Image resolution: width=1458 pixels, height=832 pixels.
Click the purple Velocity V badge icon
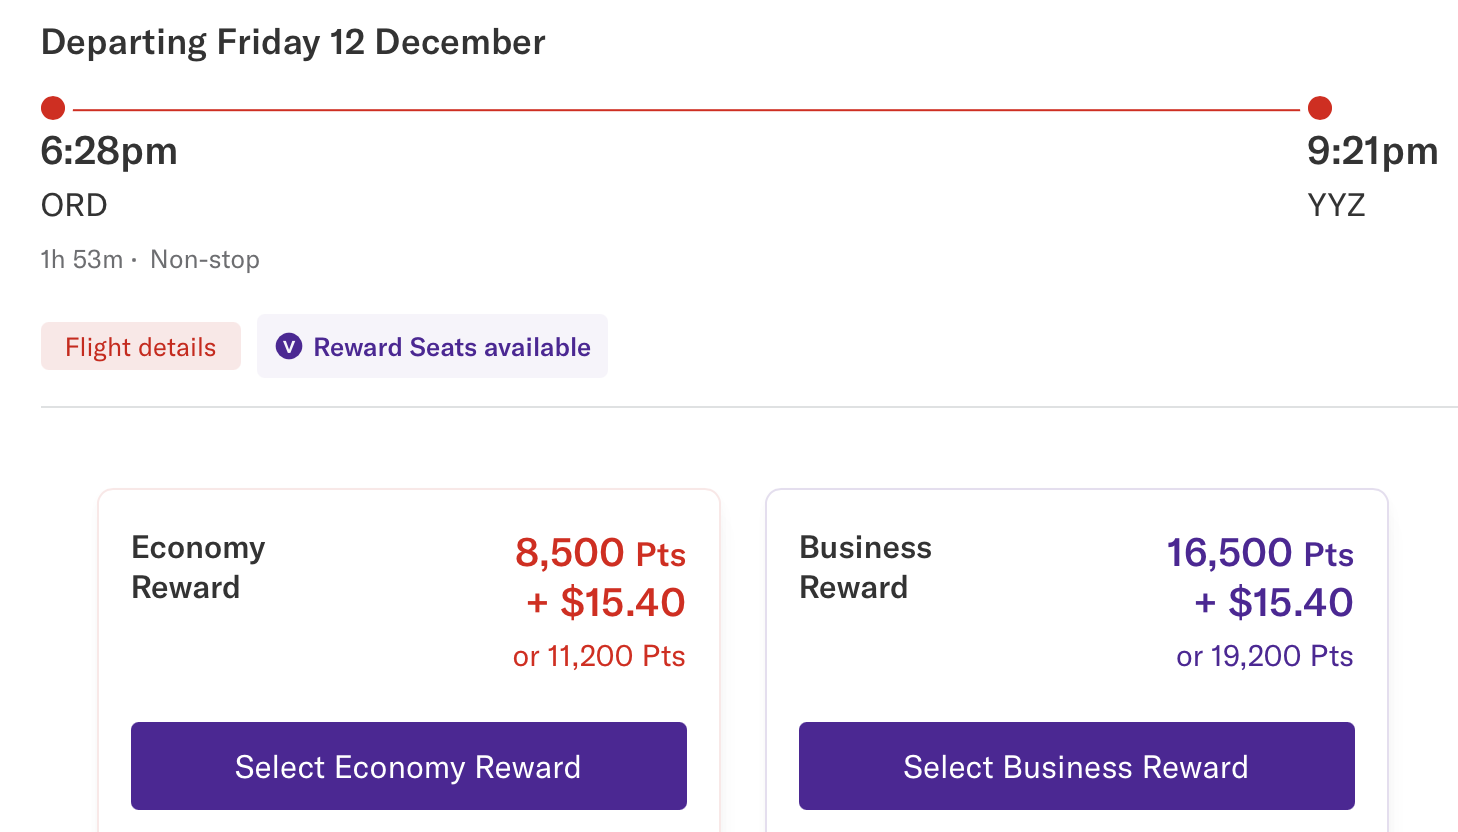pyautogui.click(x=289, y=346)
